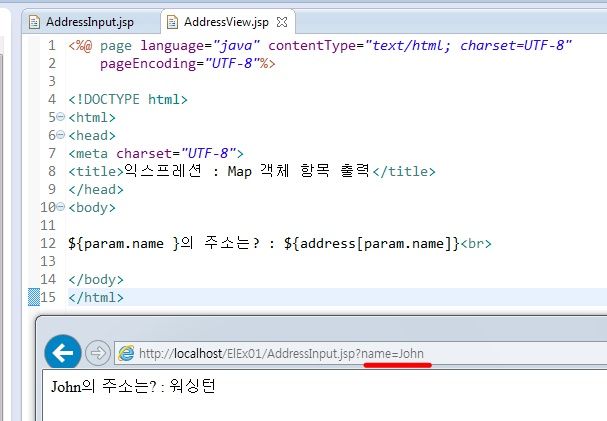The image size is (607, 421).
Task: Click the </body> closing tag
Action: tap(96, 279)
